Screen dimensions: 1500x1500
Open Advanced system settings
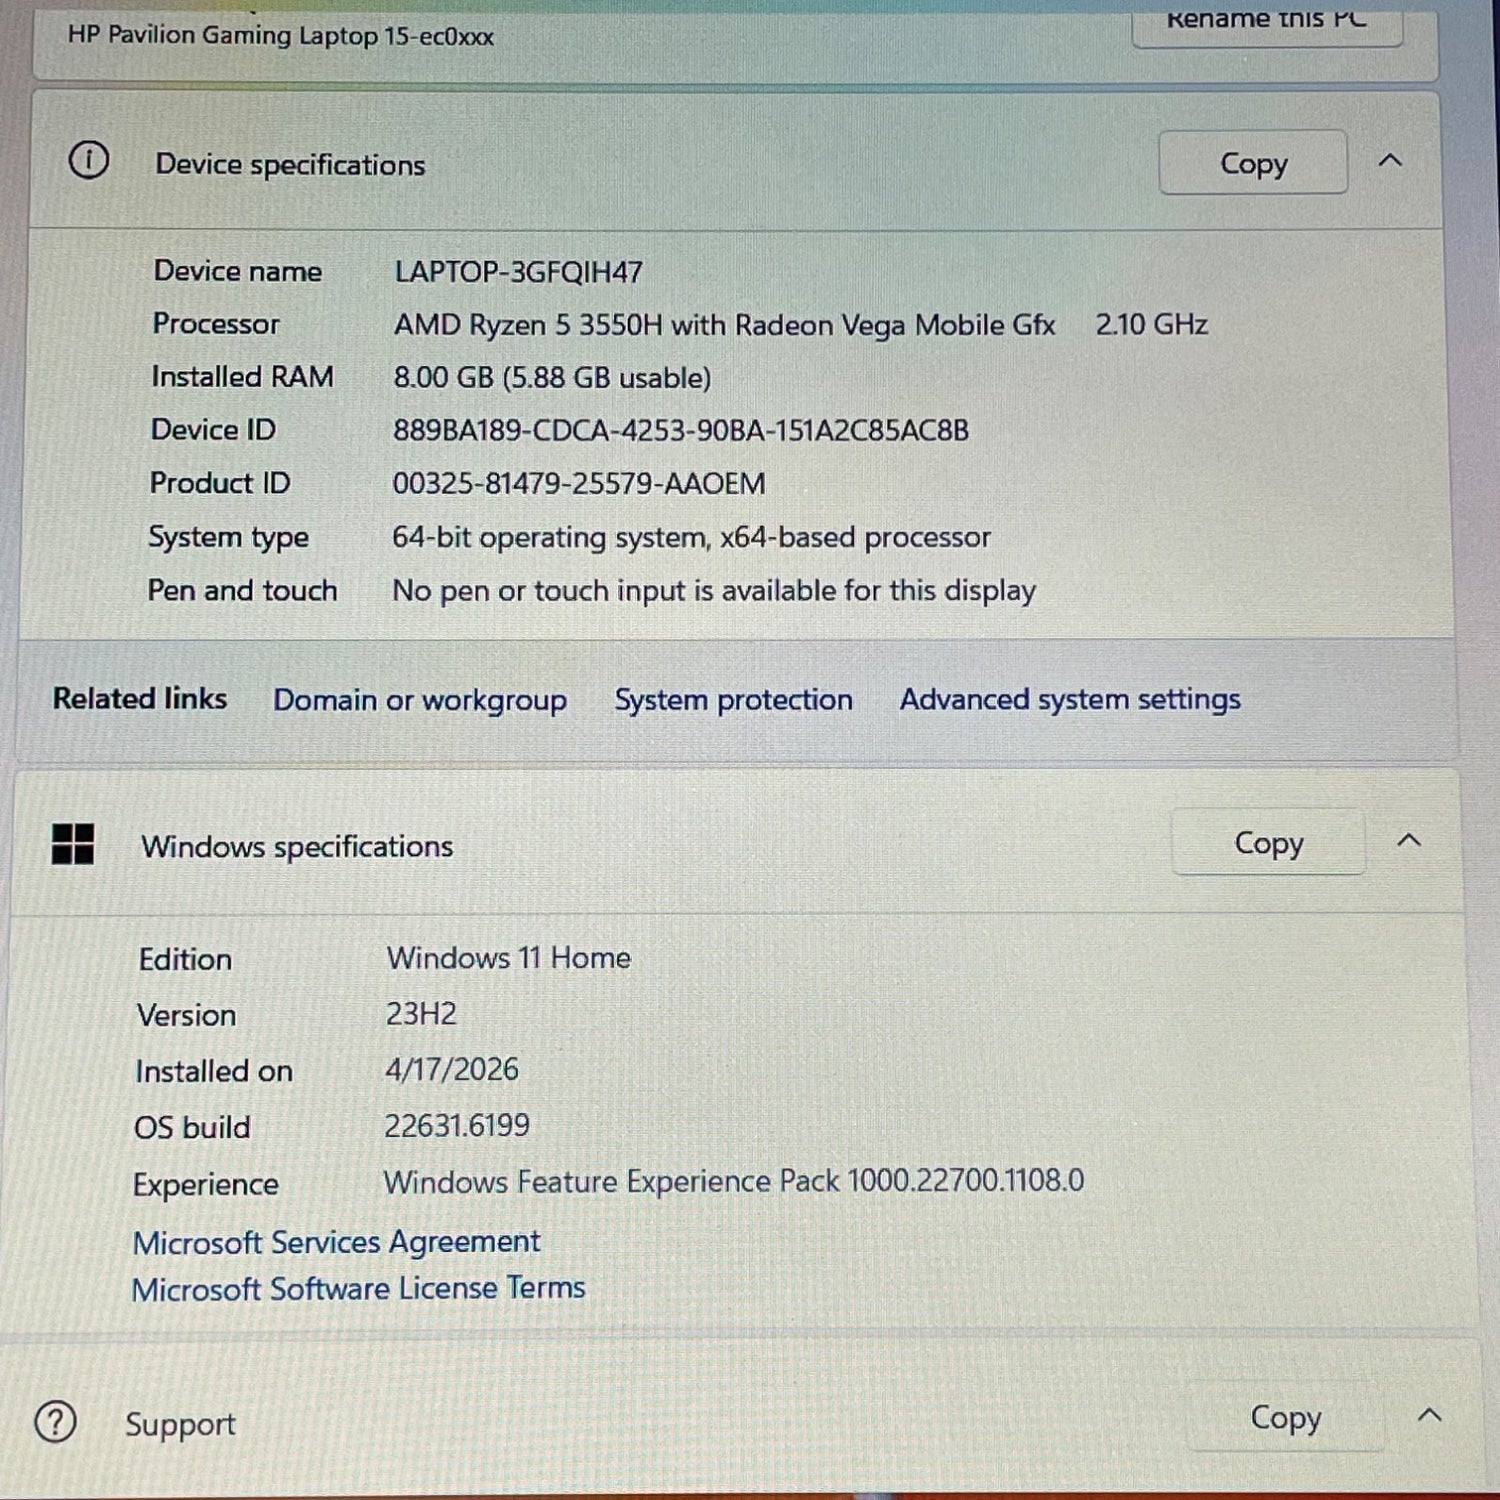click(1070, 699)
